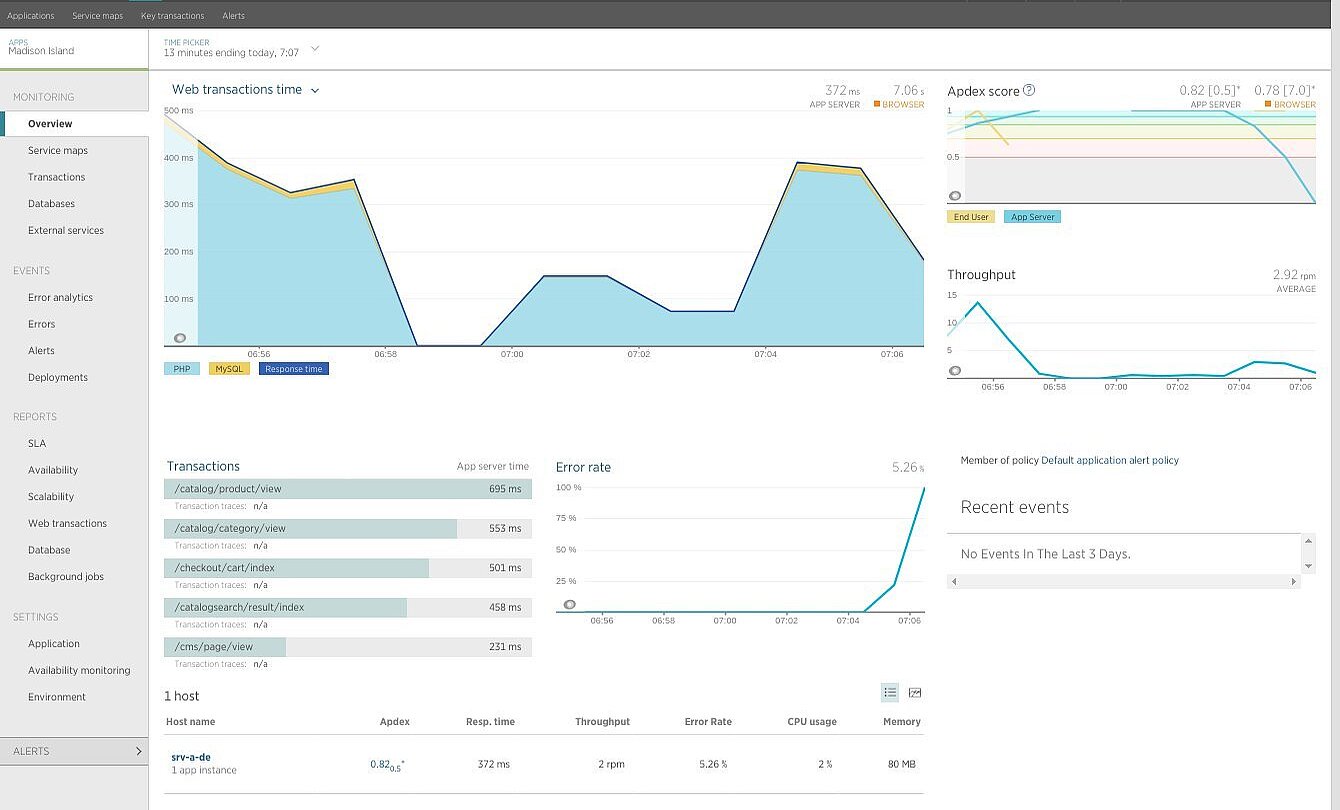The width and height of the screenshot is (1340, 810).
Task: Switch hosts to list view icon
Action: click(x=889, y=693)
